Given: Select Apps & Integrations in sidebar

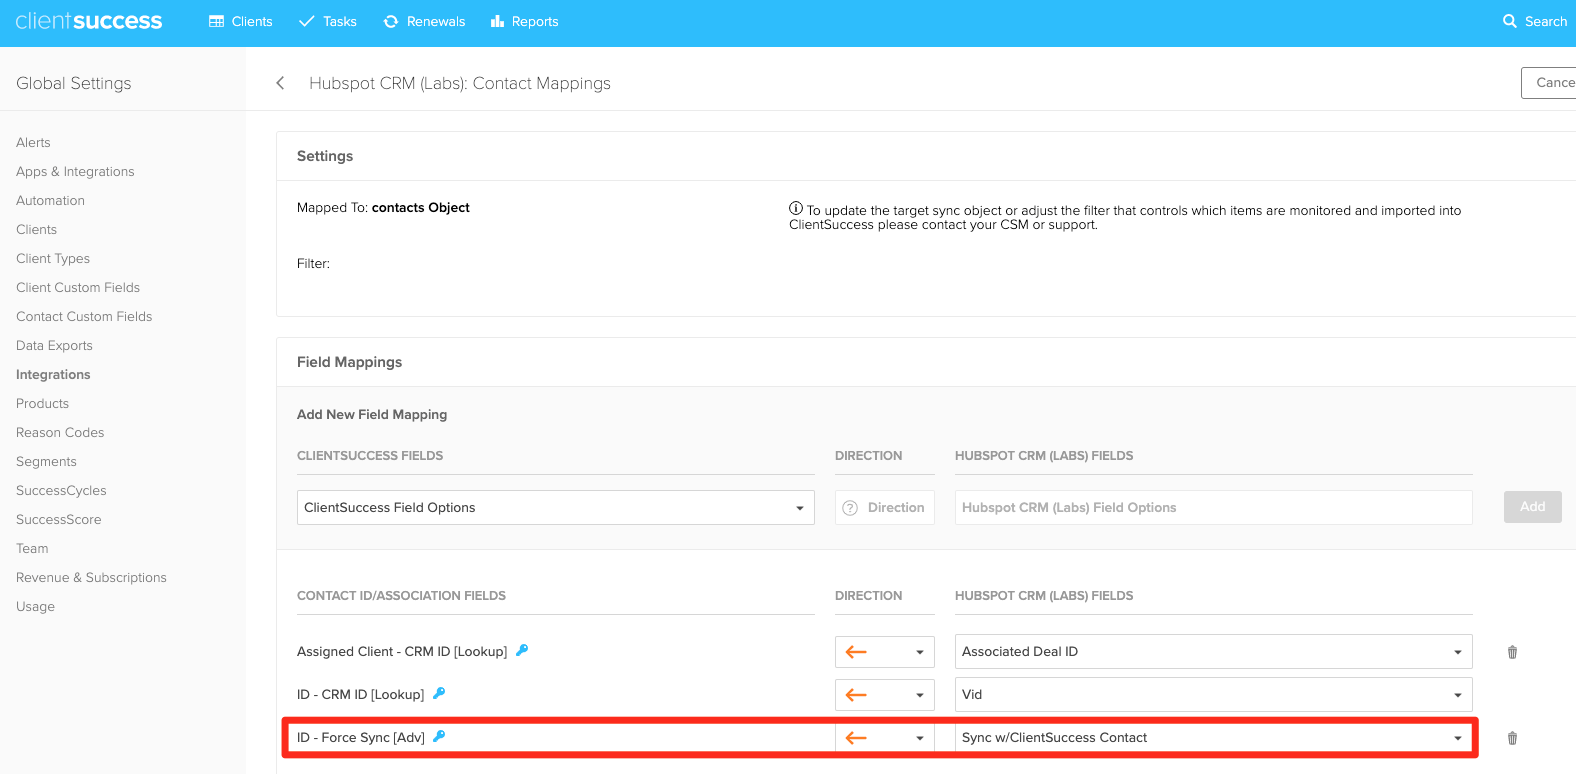Looking at the screenshot, I should click(x=75, y=171).
